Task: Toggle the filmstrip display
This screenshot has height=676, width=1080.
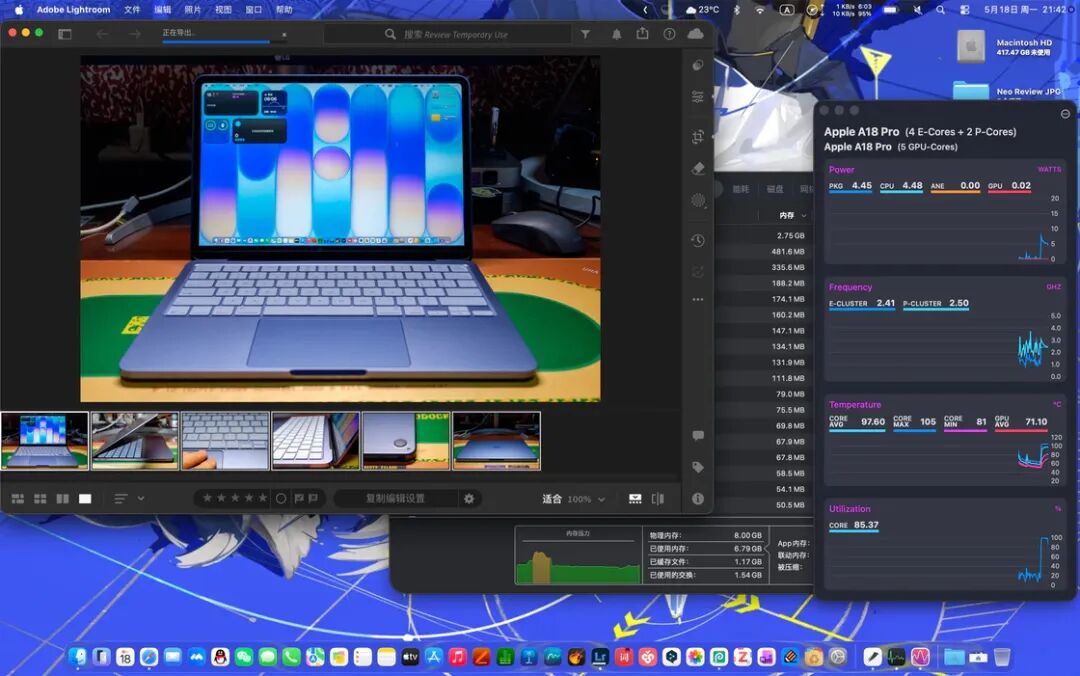Action: pos(635,499)
